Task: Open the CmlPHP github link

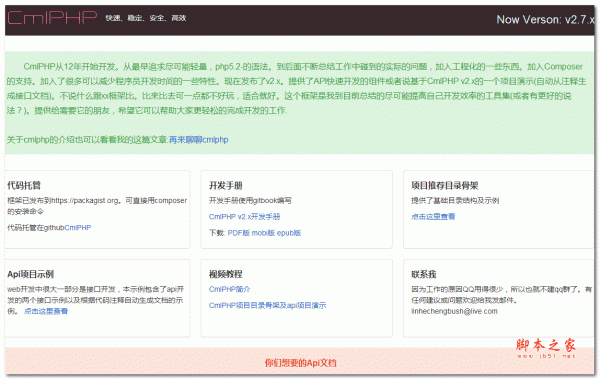Action: tap(78, 228)
